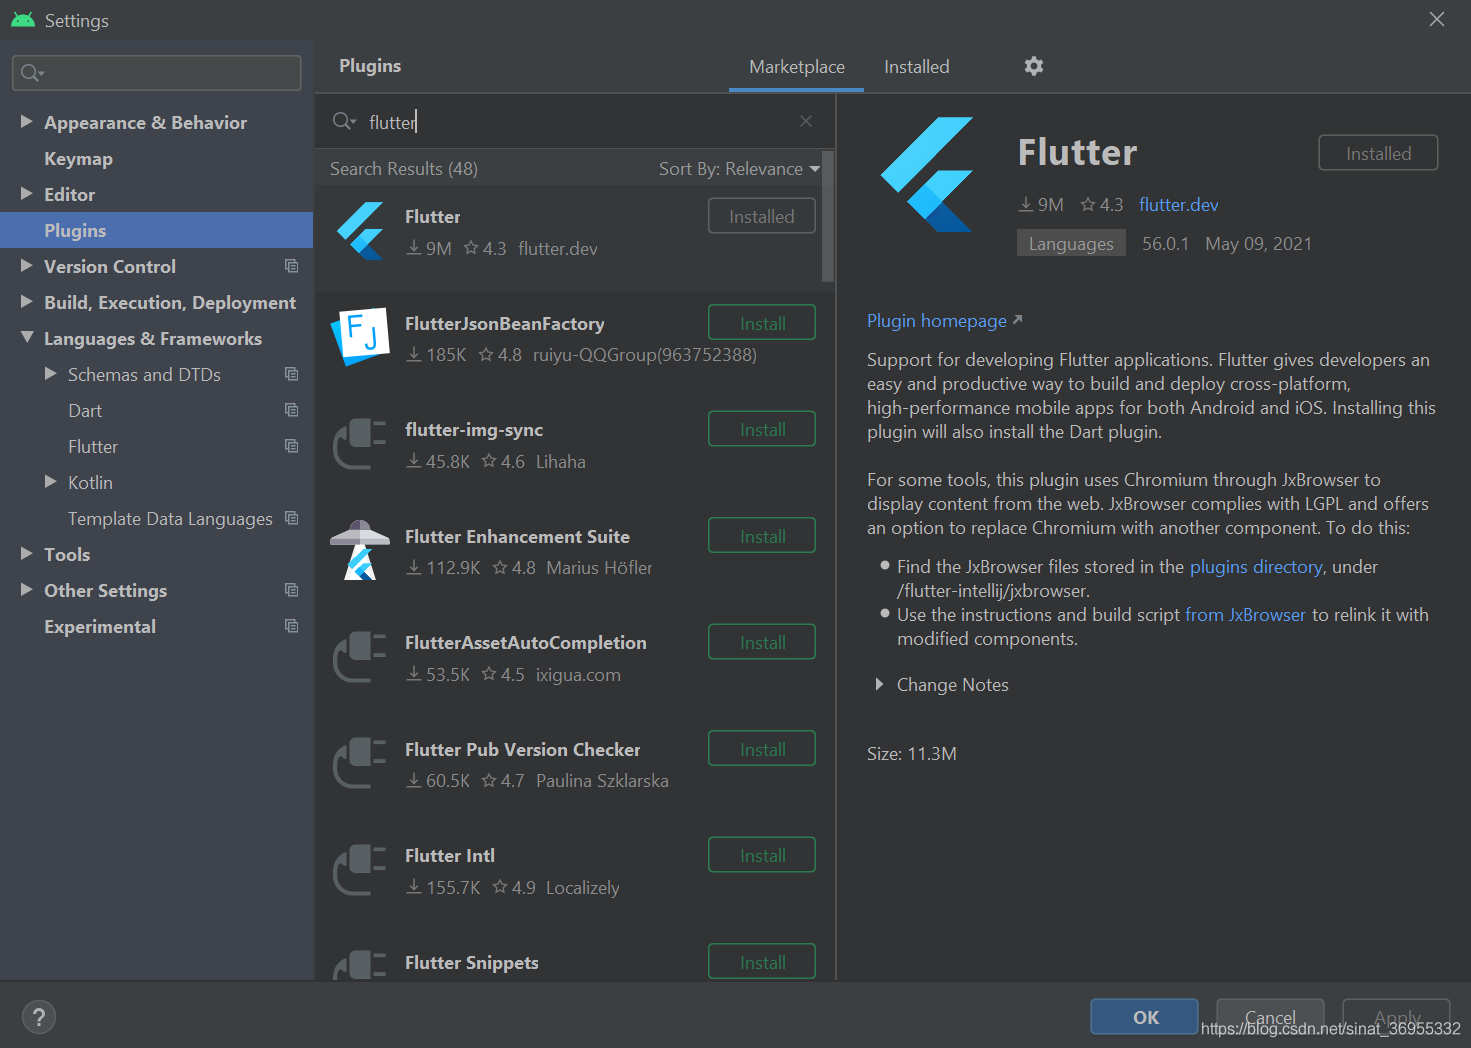Image resolution: width=1471 pixels, height=1048 pixels.
Task: Click the project-level icon beside Template Data Languages
Action: coord(291,518)
